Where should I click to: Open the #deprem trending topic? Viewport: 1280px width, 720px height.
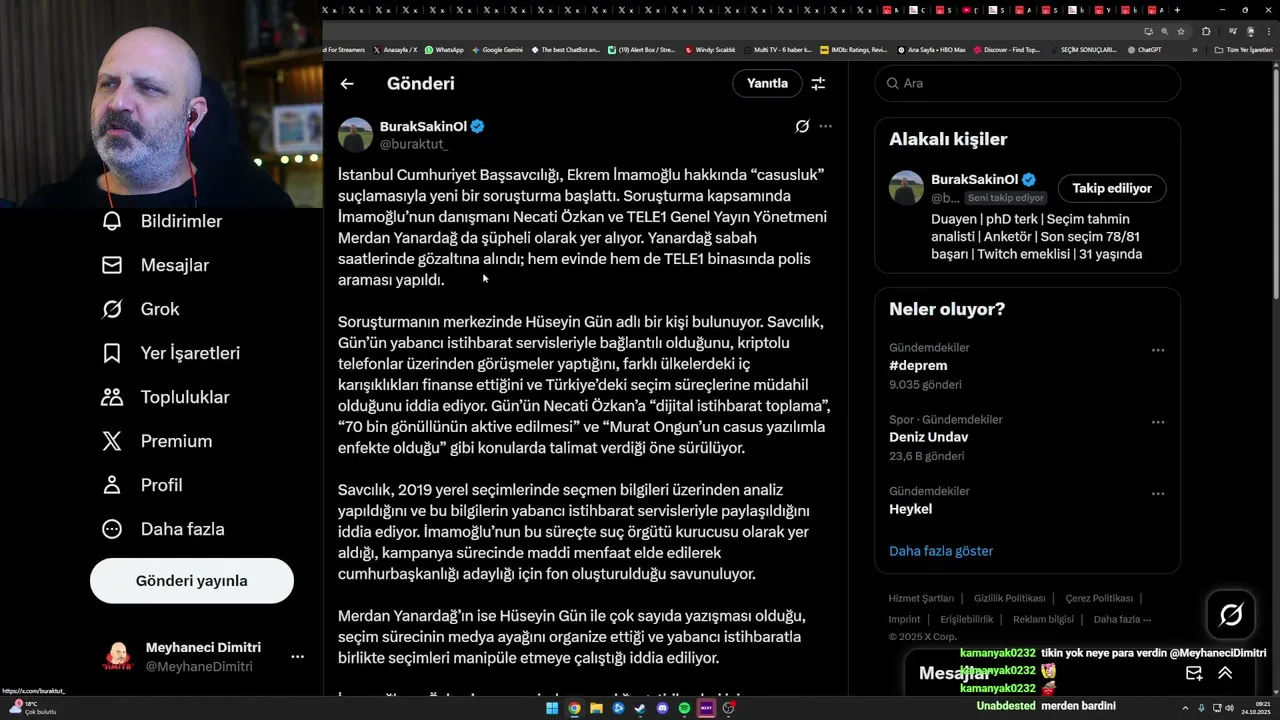[918, 366]
